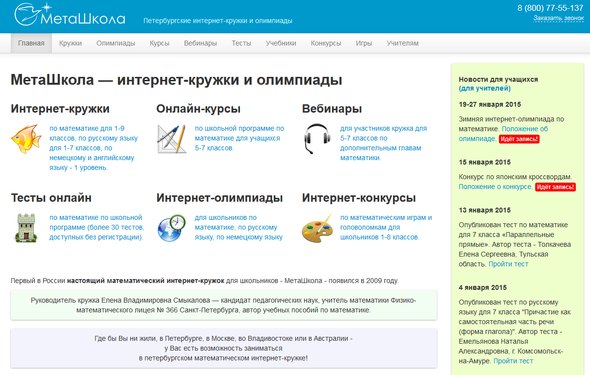
Task: Click the globe with clock icon
Action: pyautogui.click(x=172, y=228)
